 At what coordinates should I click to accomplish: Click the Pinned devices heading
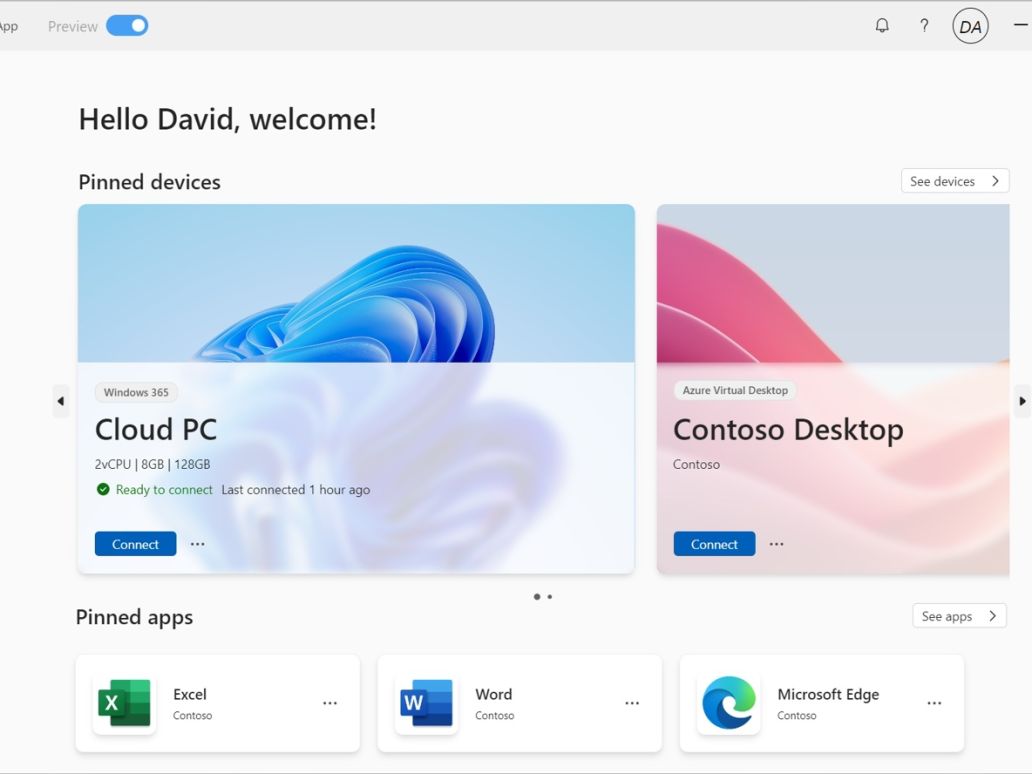[x=149, y=182]
